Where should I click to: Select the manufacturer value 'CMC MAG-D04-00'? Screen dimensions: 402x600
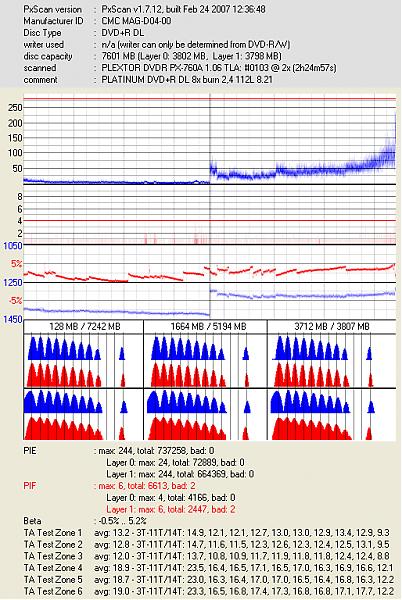(x=136, y=21)
